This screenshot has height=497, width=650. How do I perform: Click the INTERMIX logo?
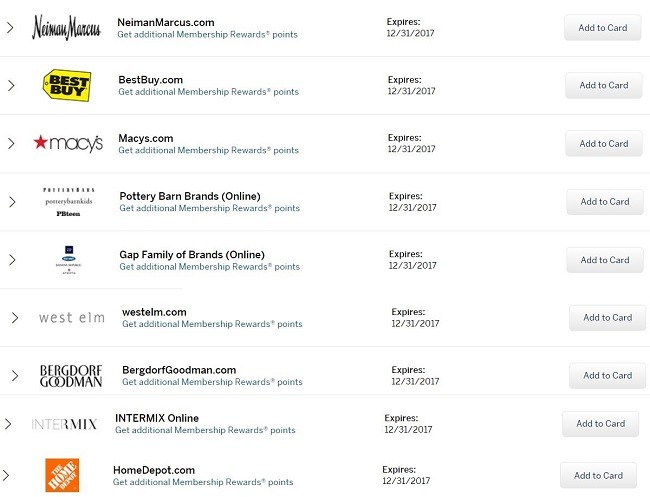64,424
